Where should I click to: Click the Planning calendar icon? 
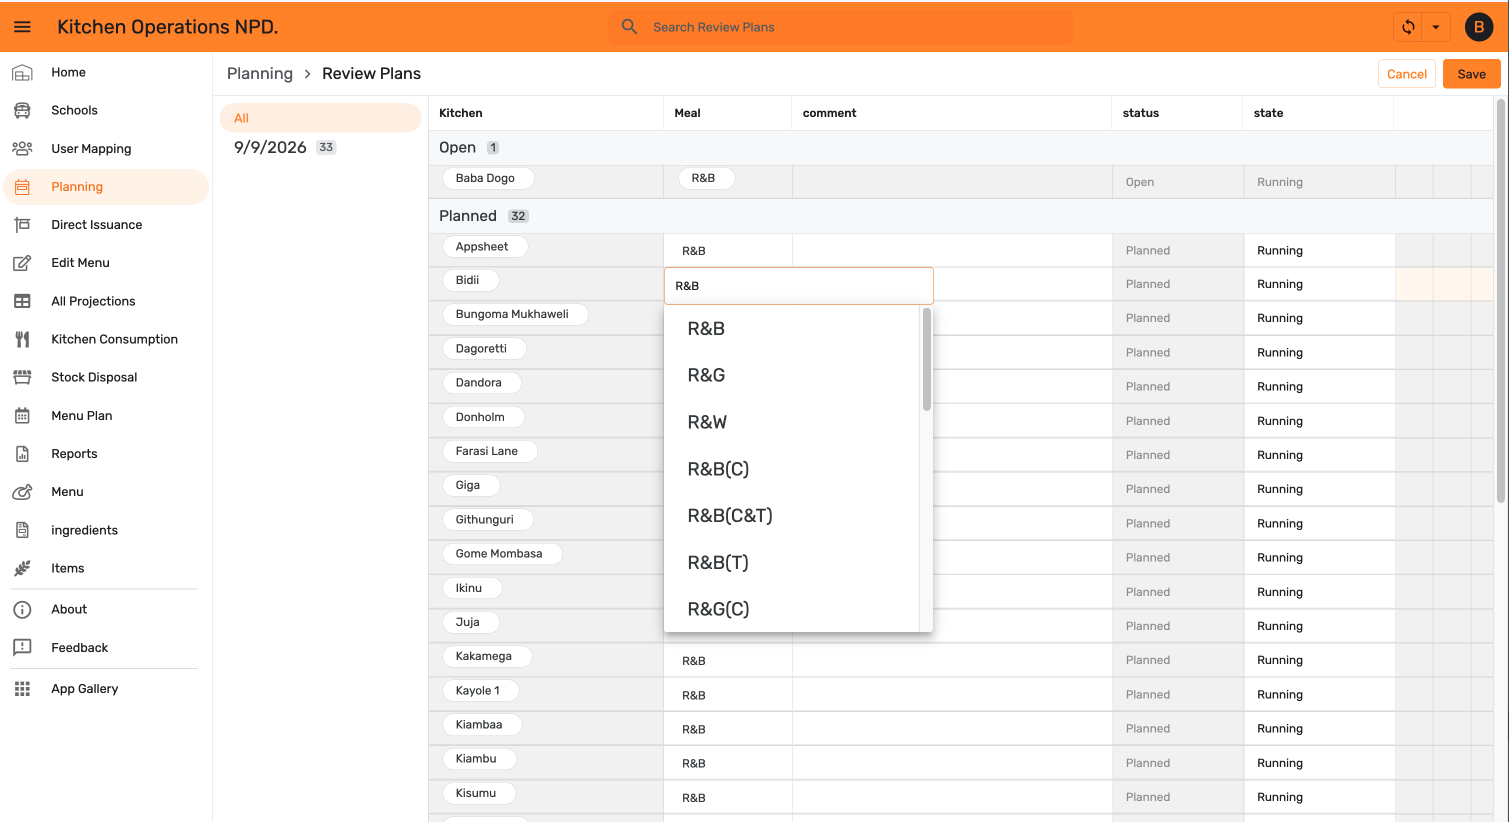click(22, 187)
